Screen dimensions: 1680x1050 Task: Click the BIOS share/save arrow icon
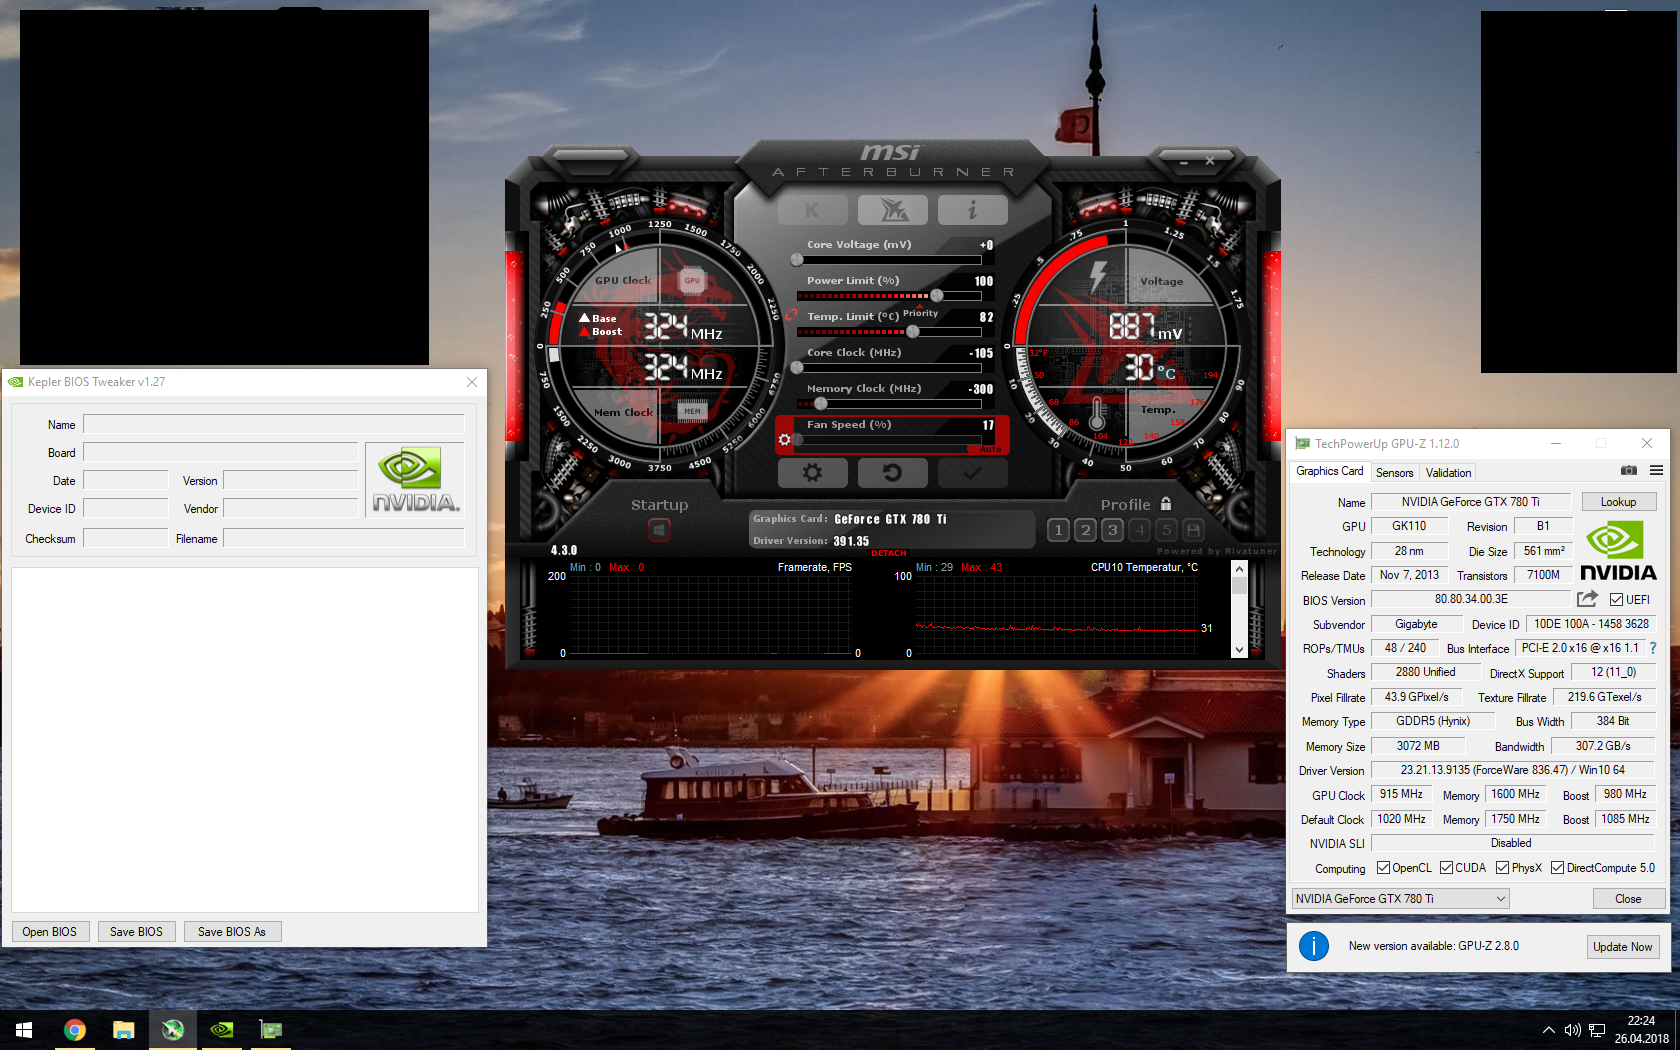click(x=1587, y=599)
